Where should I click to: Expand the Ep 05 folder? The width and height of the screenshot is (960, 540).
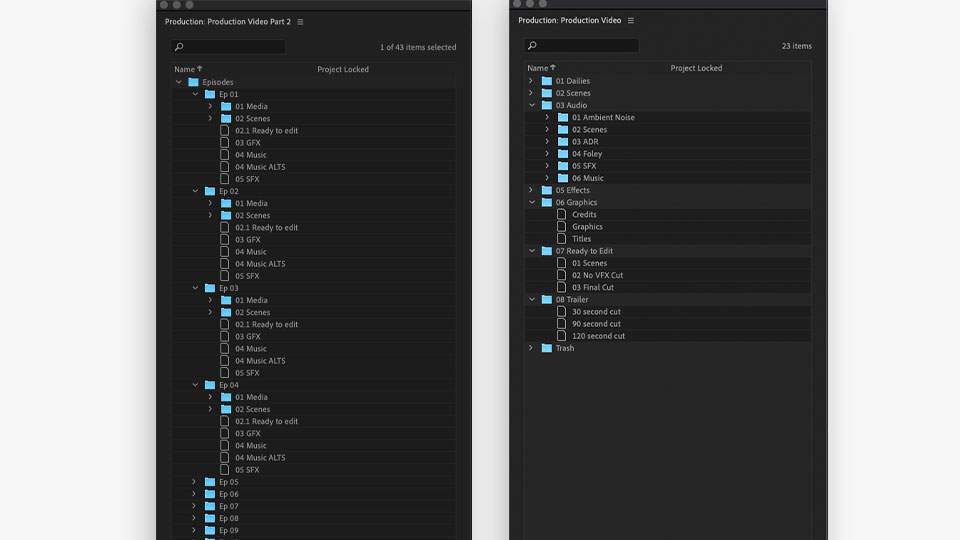(x=194, y=482)
